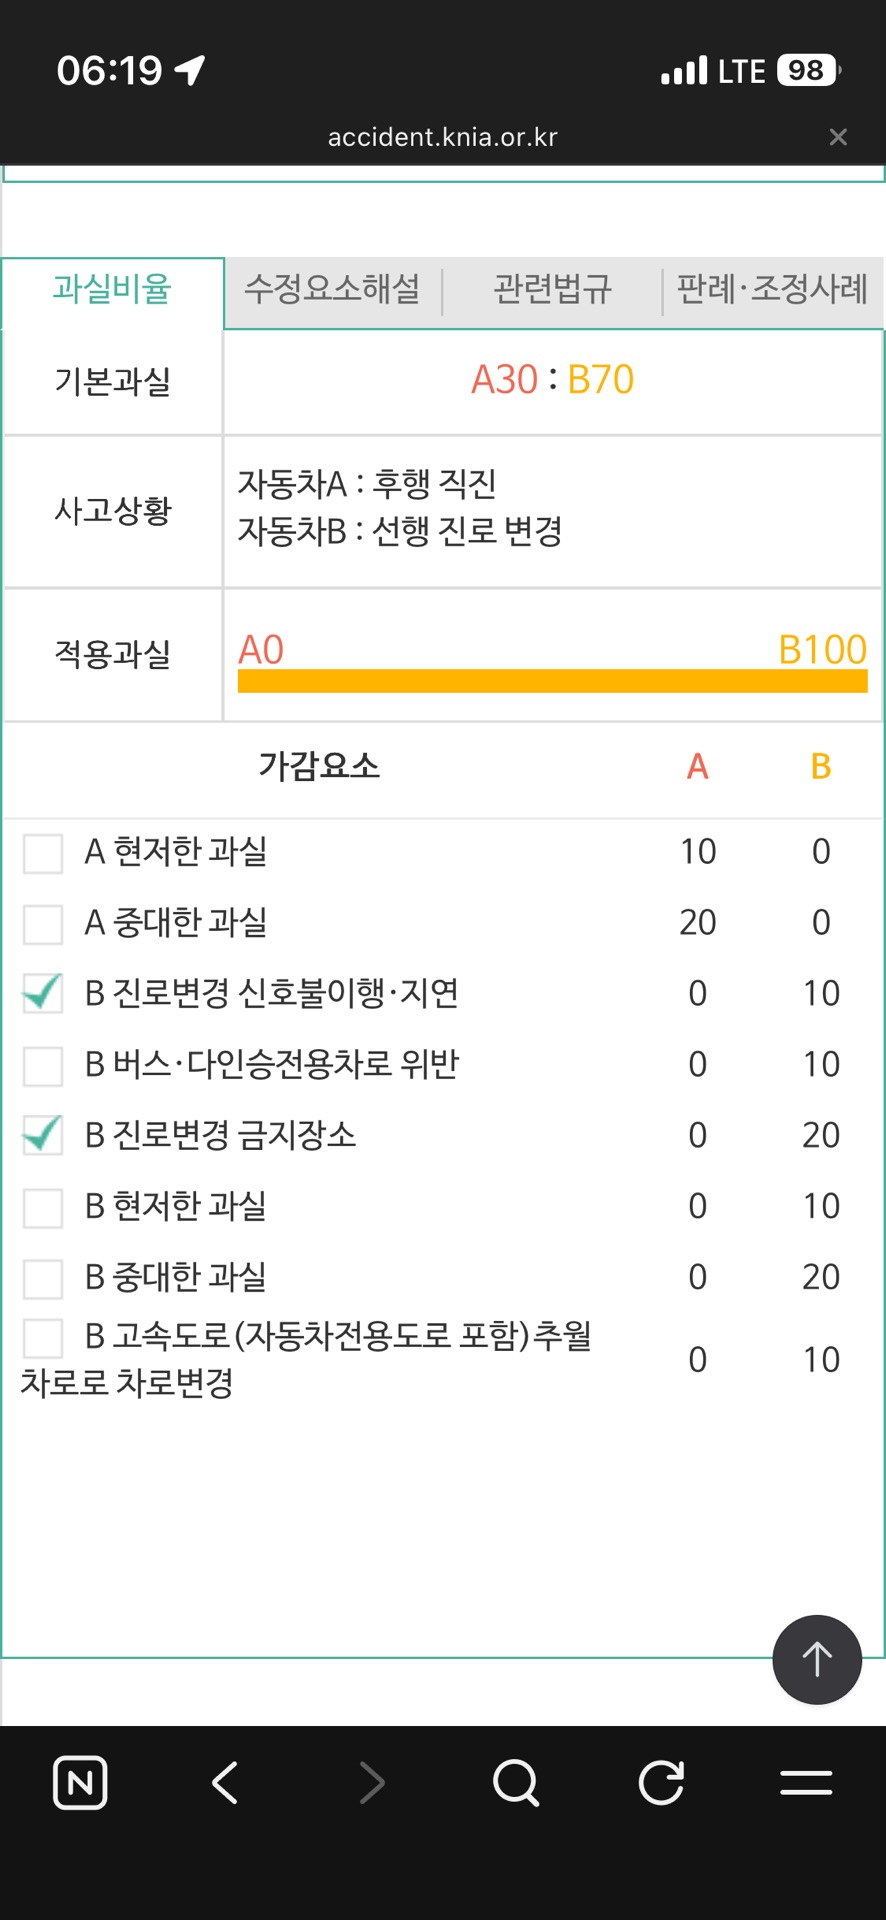Open the browser hamburger menu
The image size is (886, 1920).
[806, 1782]
